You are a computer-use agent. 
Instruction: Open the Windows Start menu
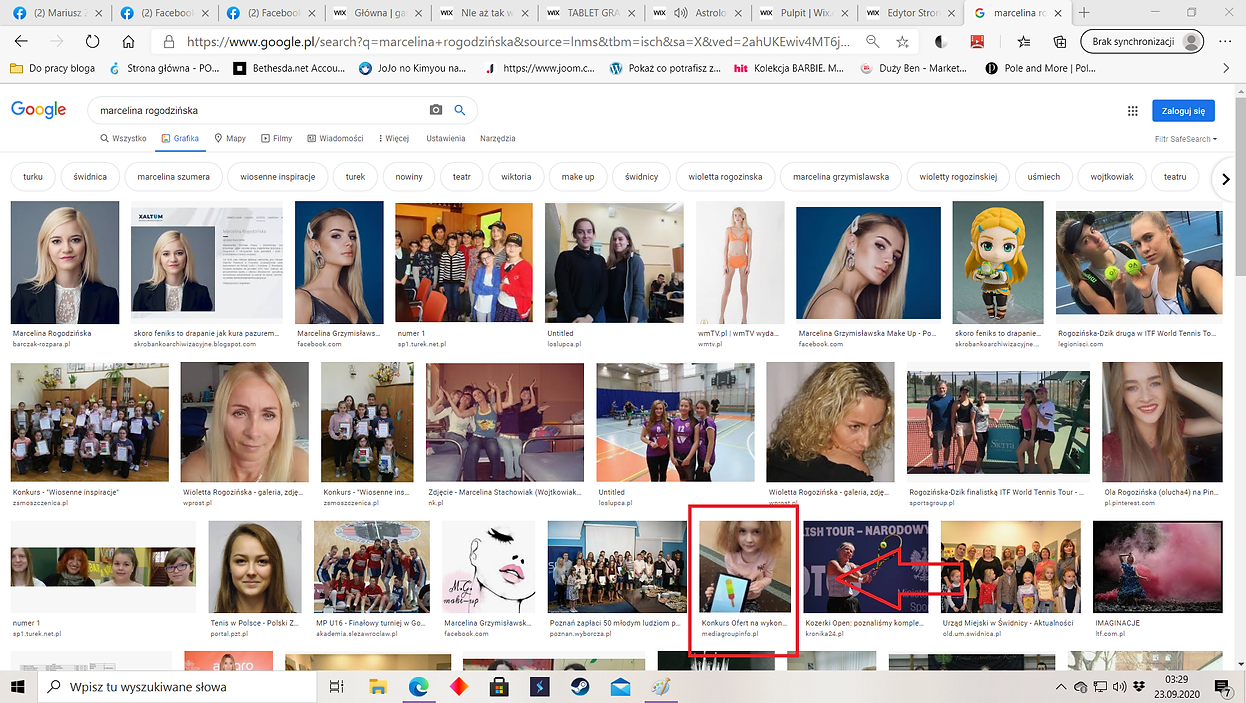coord(19,687)
